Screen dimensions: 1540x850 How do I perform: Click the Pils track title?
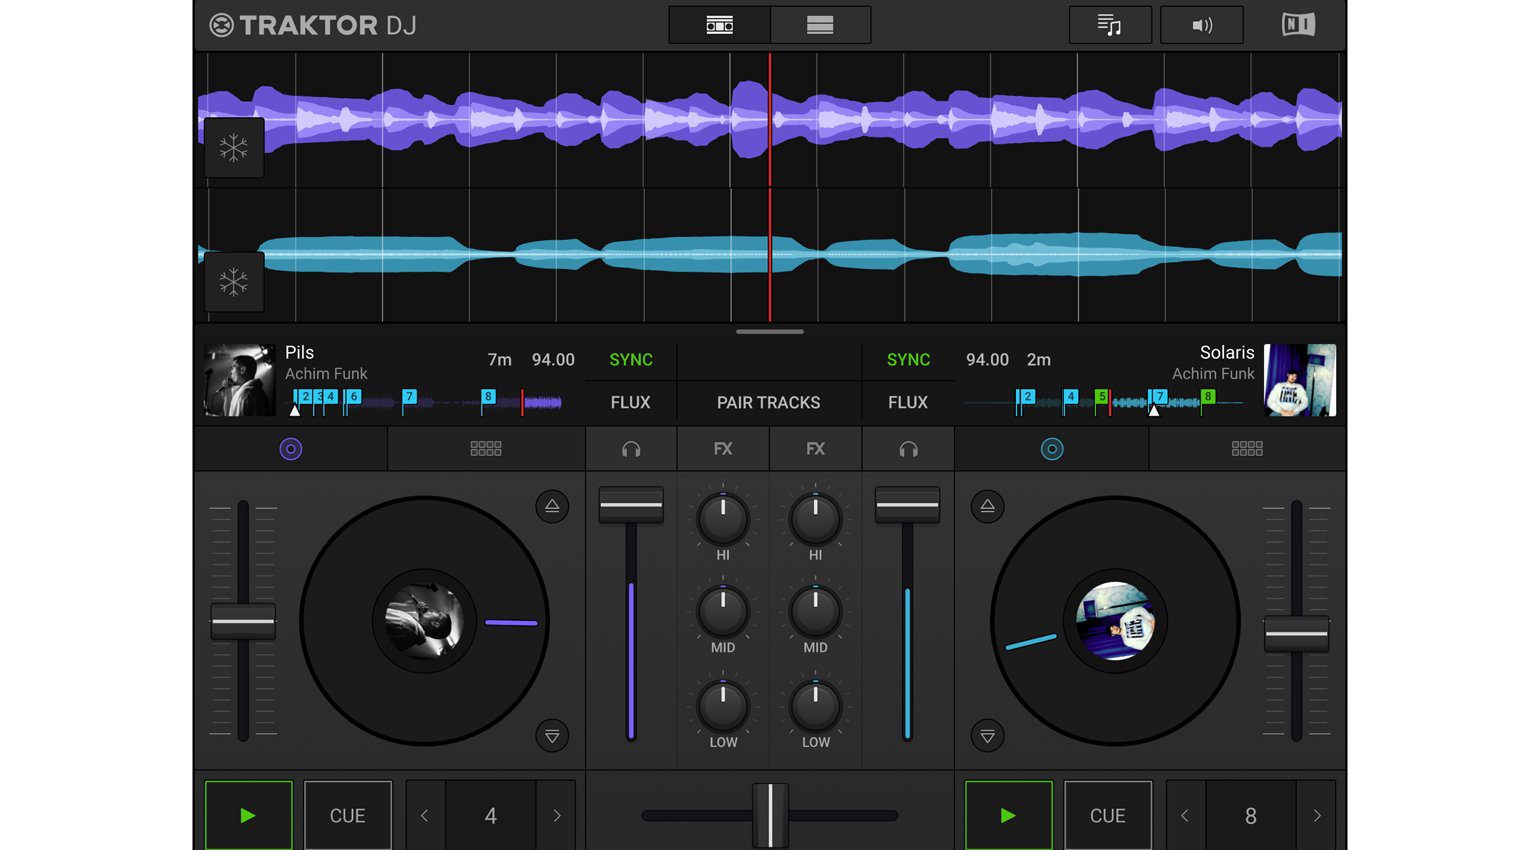(299, 352)
